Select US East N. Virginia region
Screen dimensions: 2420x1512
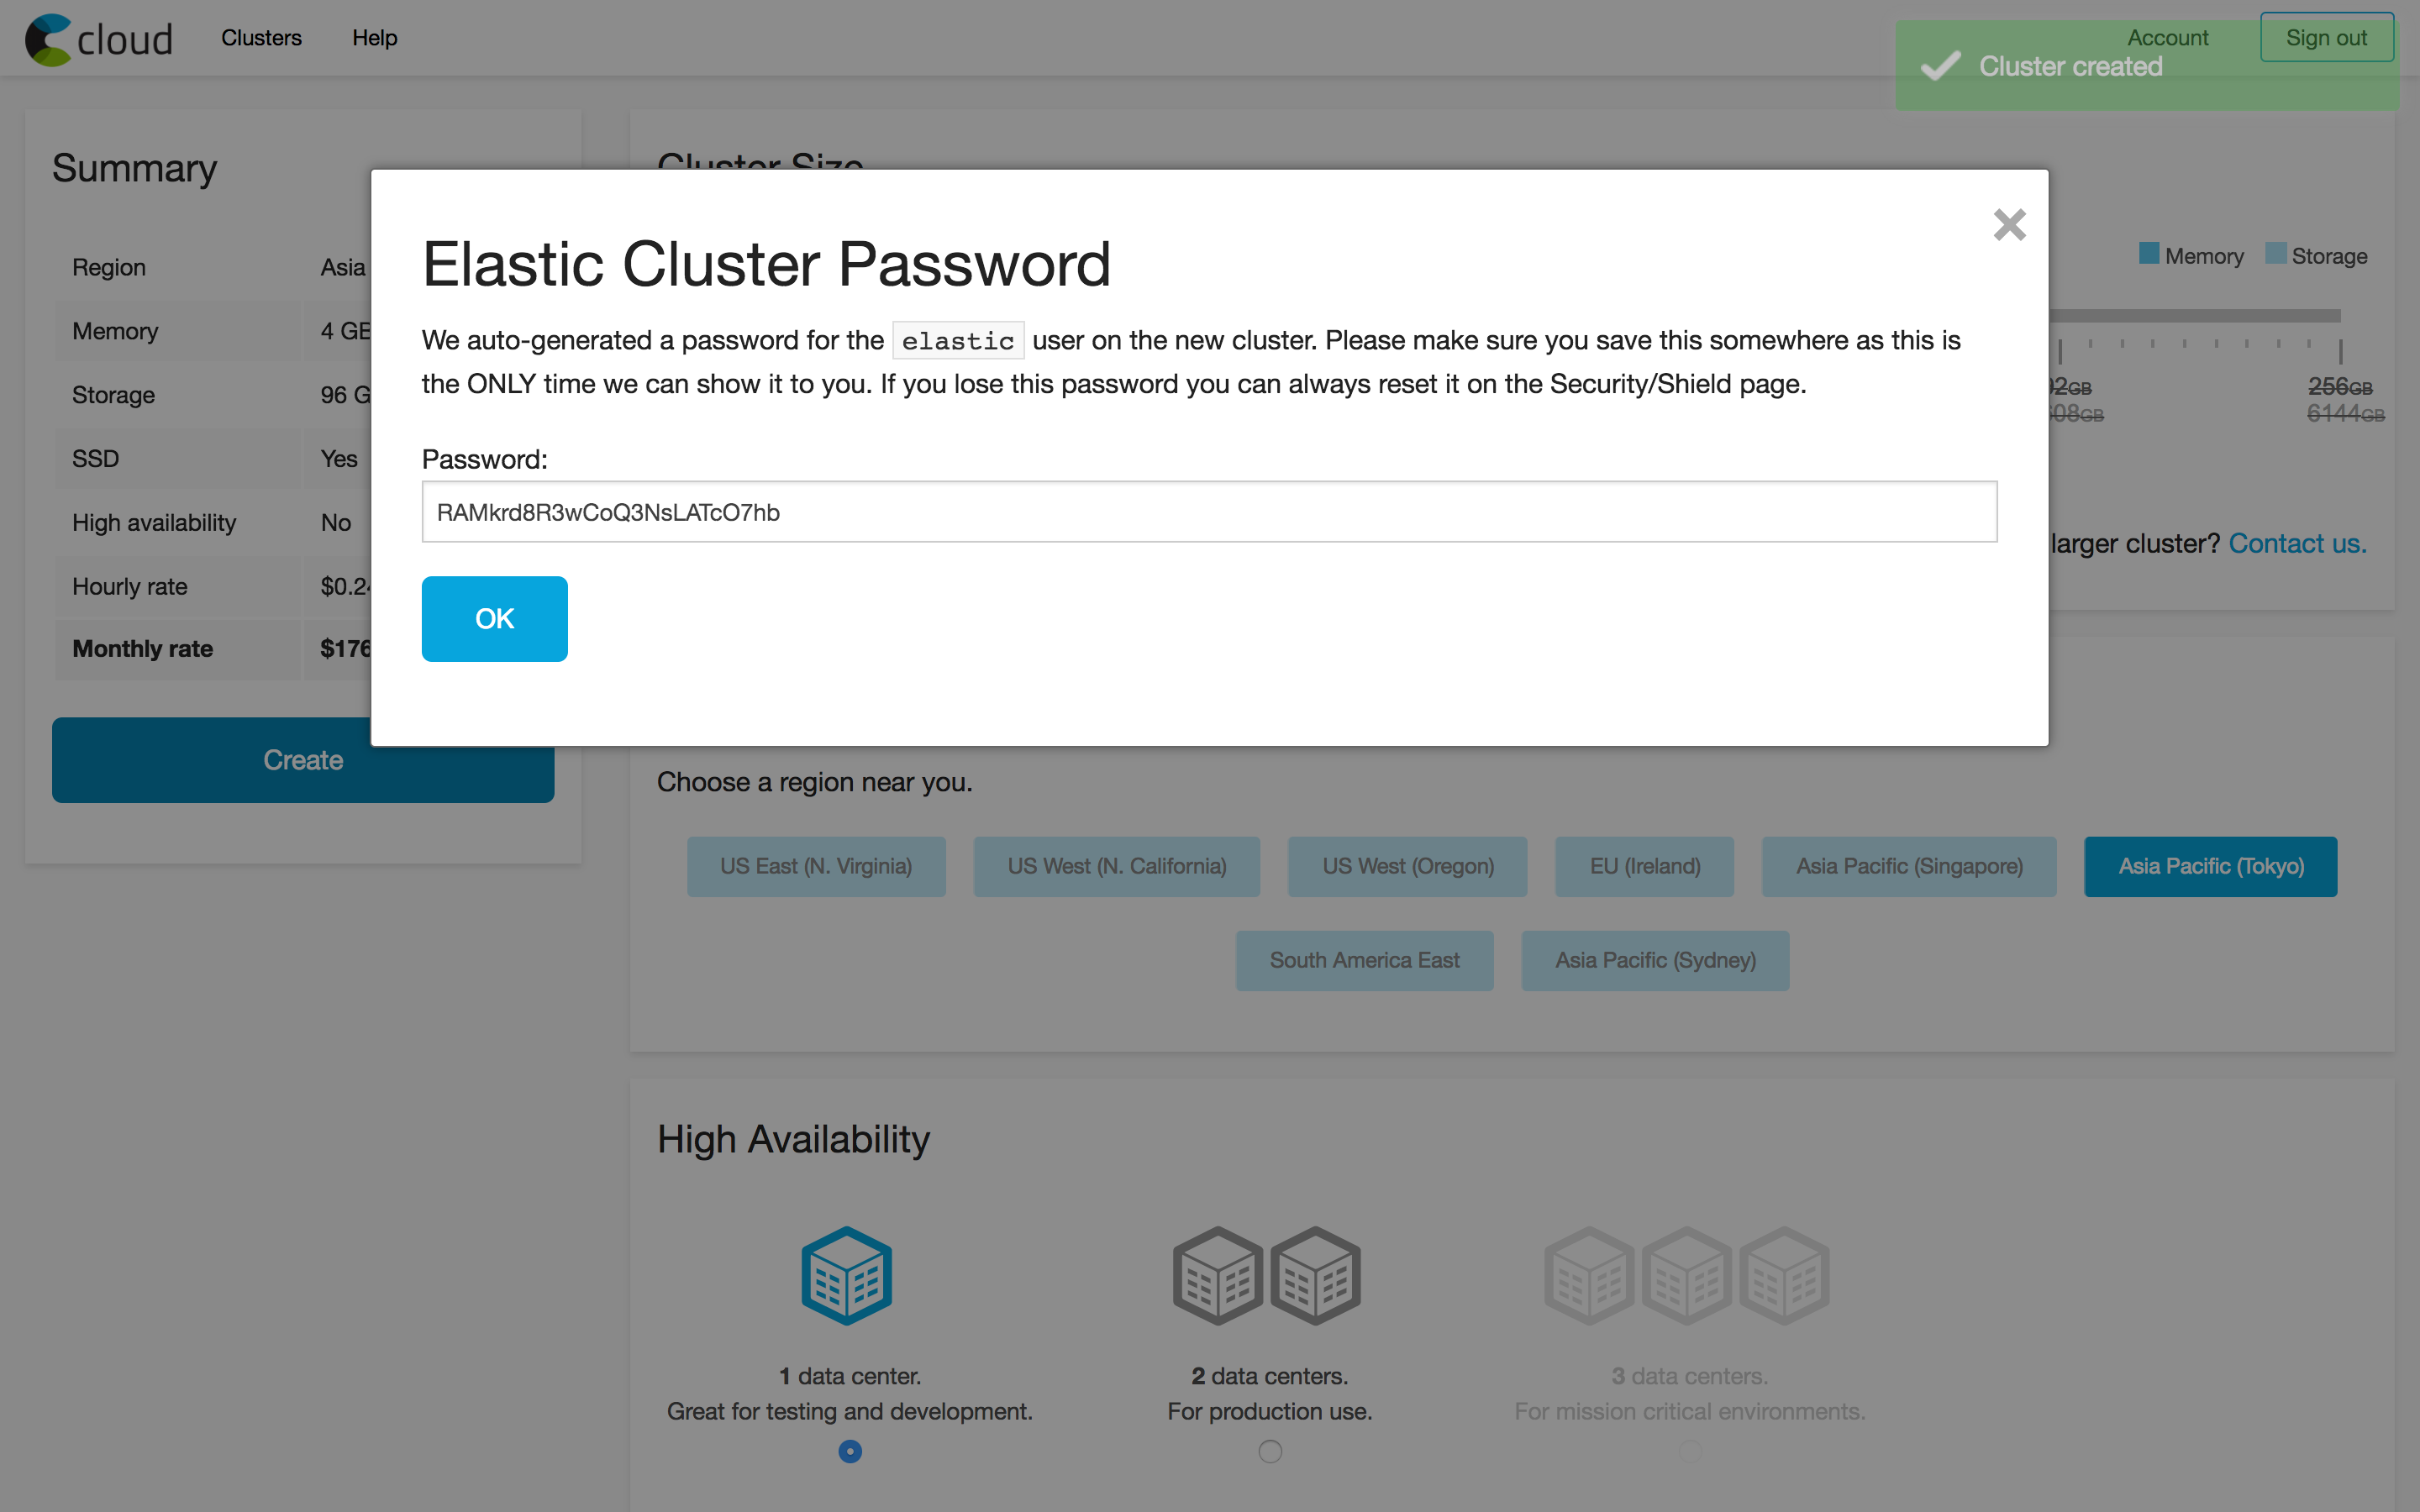coord(817,866)
